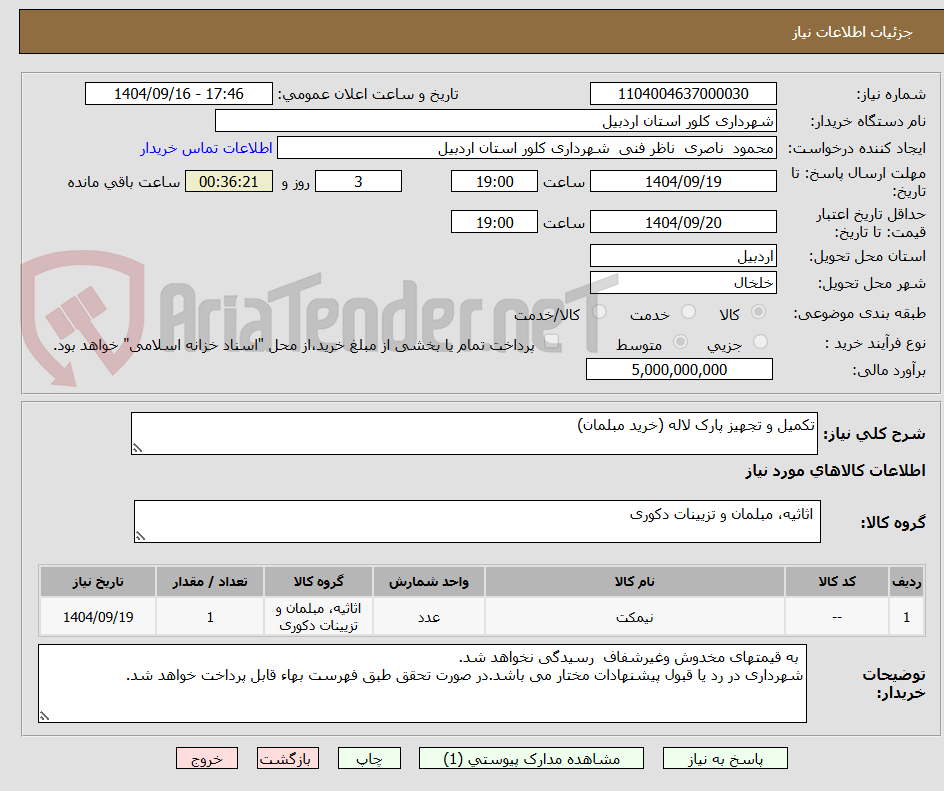
Task: Click the need number field 1104004637000030
Action: tap(683, 94)
